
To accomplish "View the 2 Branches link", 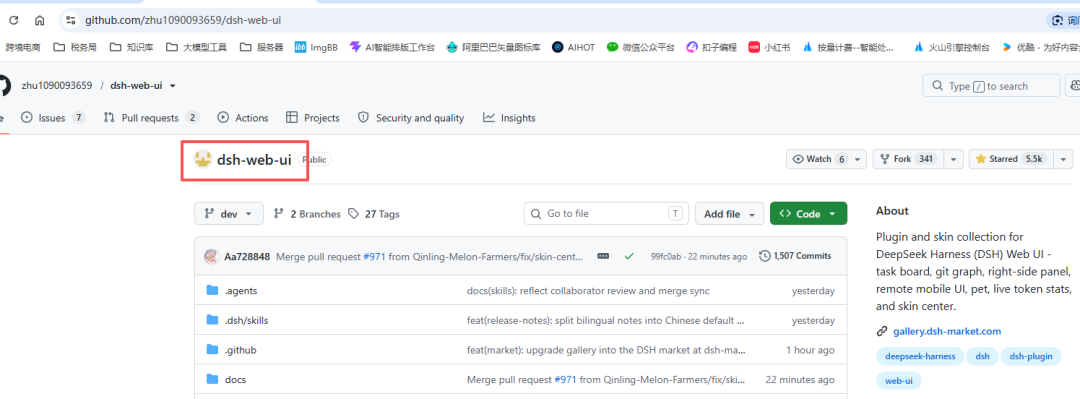I will coord(307,214).
